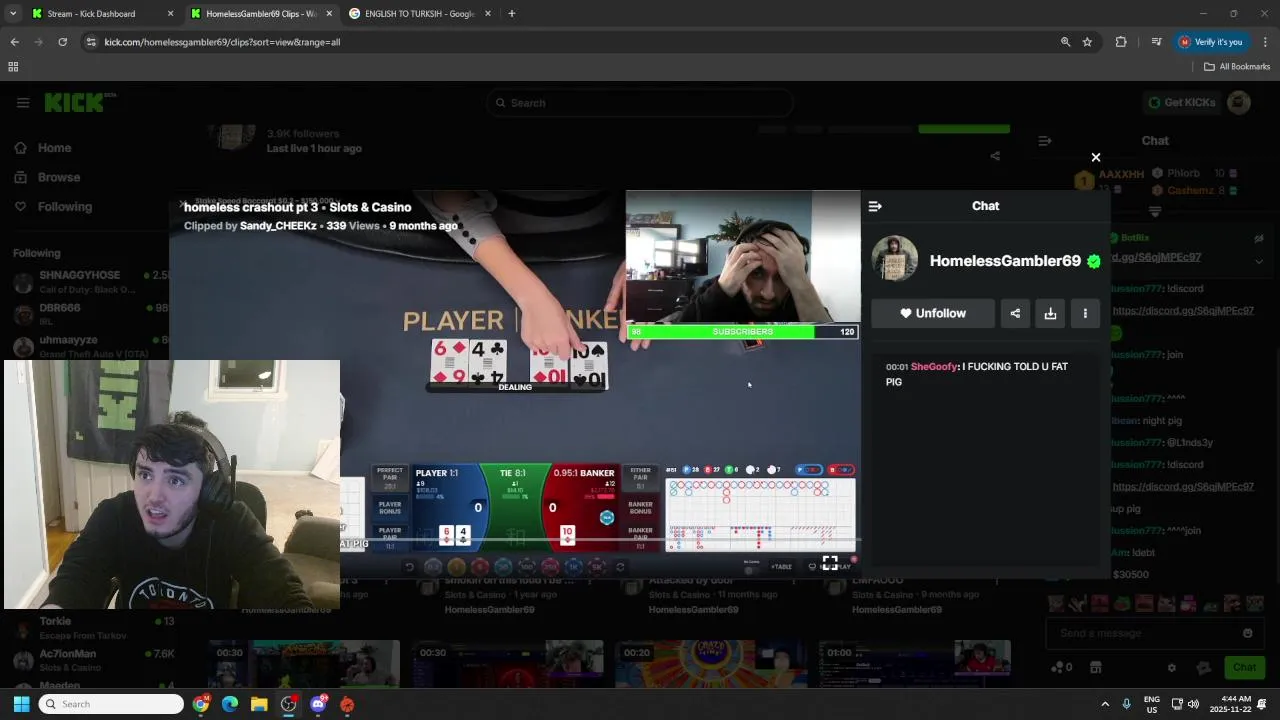The height and width of the screenshot is (720, 1280).
Task: Open Google Chrome from taskbar
Action: pos(201,704)
